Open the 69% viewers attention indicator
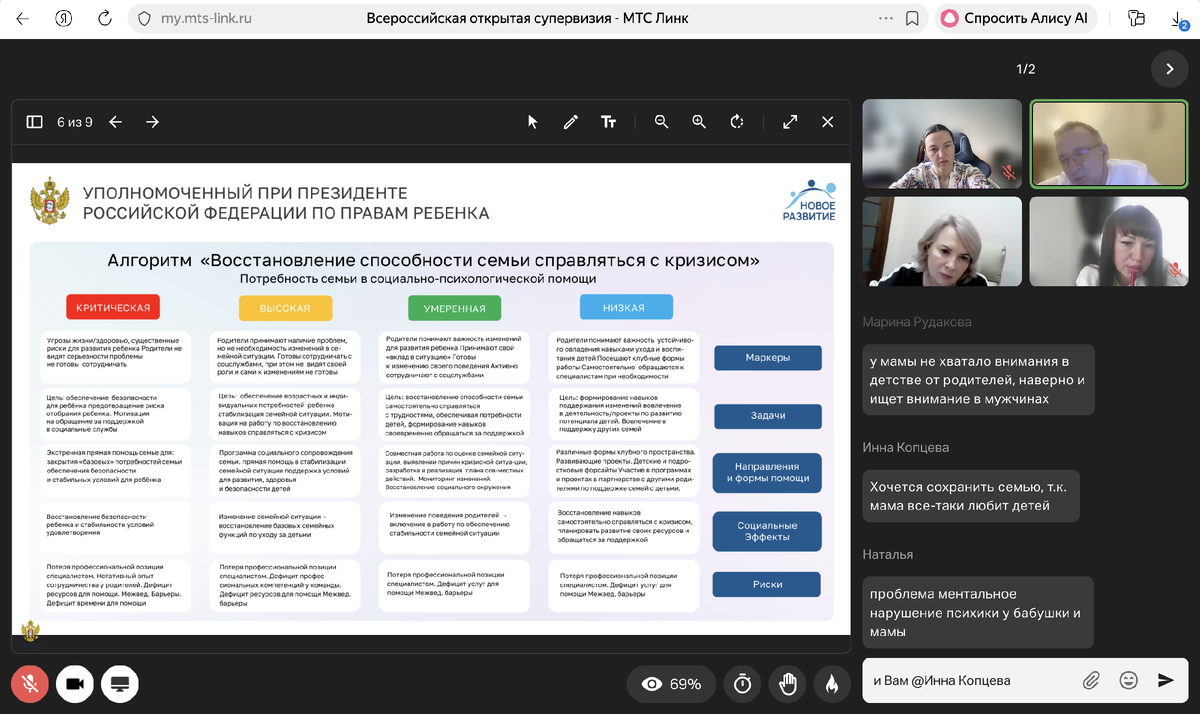The width and height of the screenshot is (1200, 714). 671,684
